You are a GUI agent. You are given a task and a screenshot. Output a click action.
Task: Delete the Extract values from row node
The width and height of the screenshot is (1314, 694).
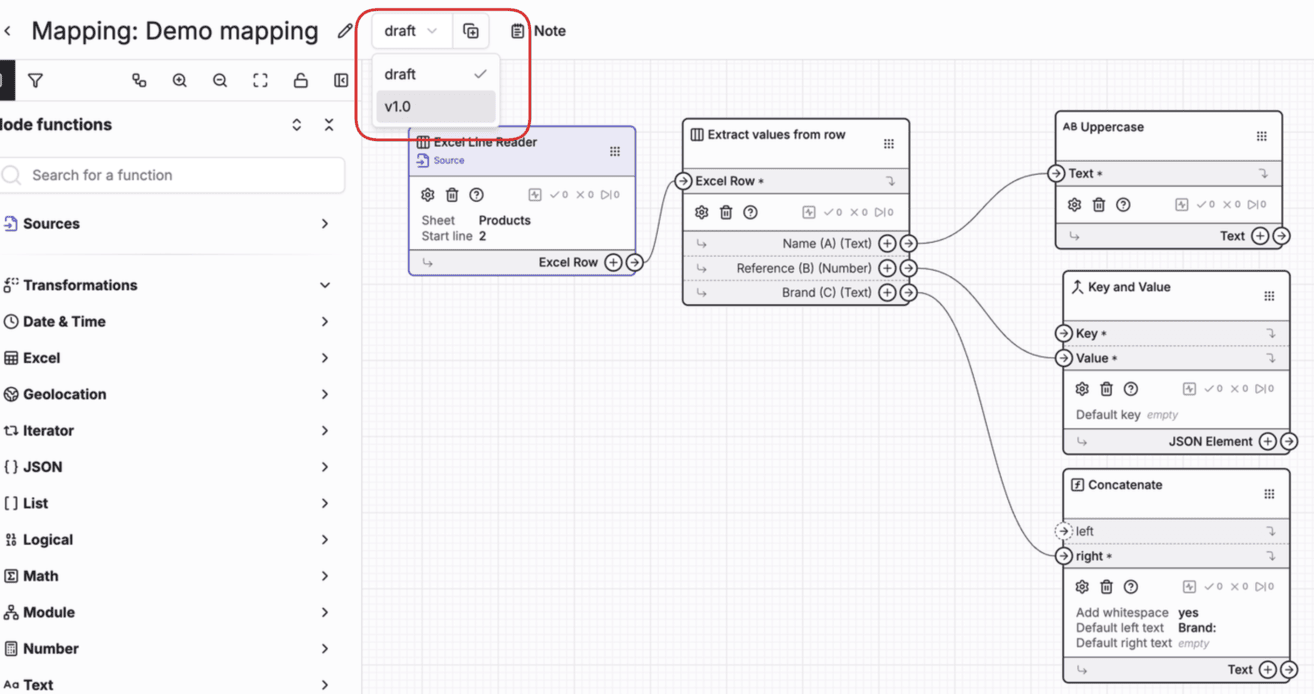tap(726, 212)
